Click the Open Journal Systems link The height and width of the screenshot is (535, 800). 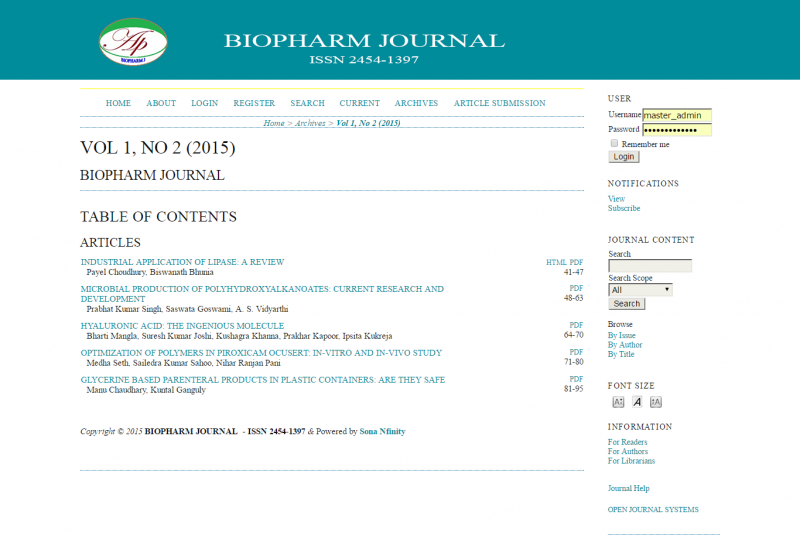pos(653,509)
